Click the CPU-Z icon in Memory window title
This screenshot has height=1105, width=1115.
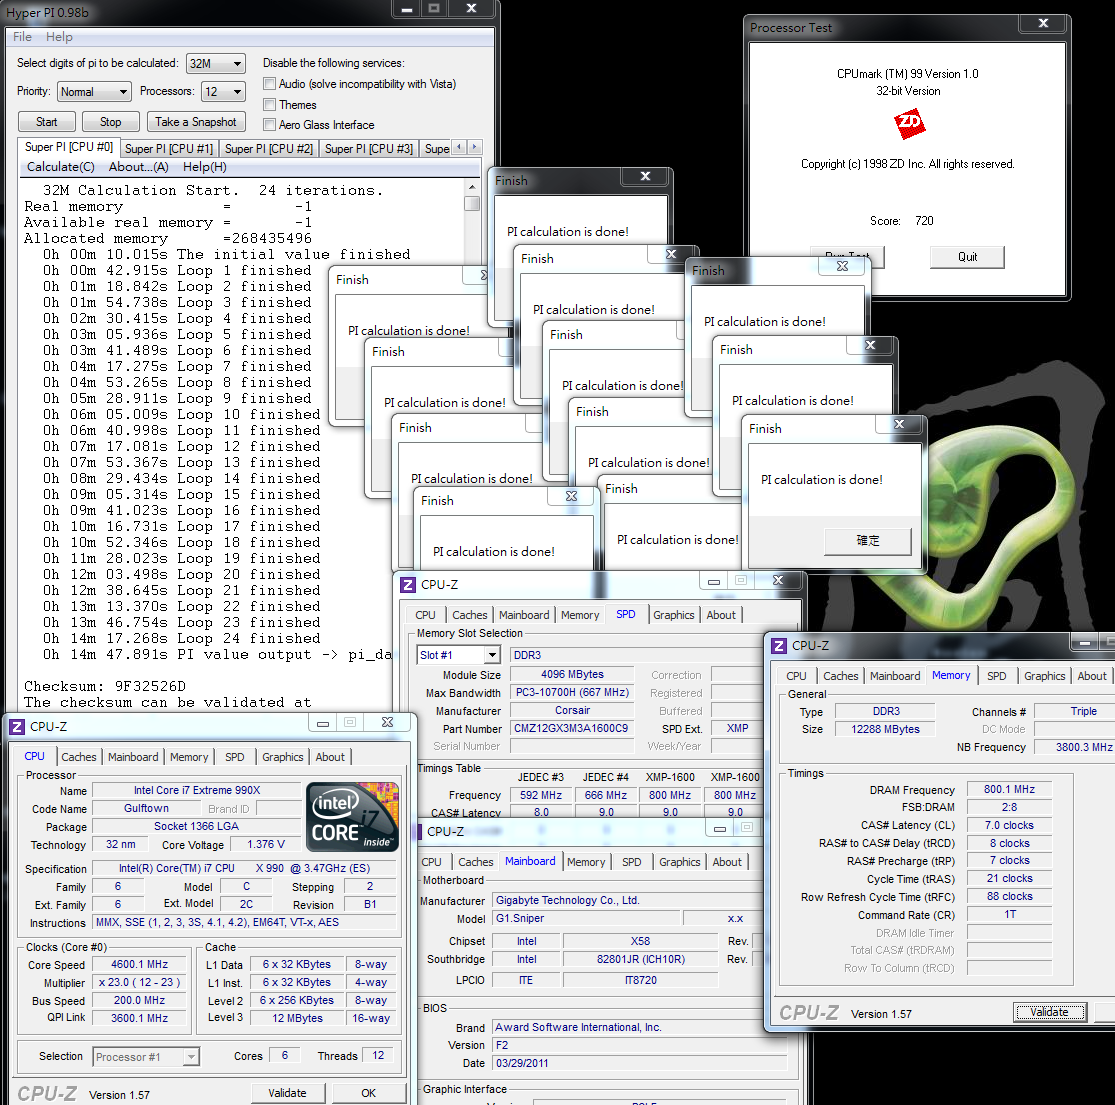pyautogui.click(x=779, y=646)
